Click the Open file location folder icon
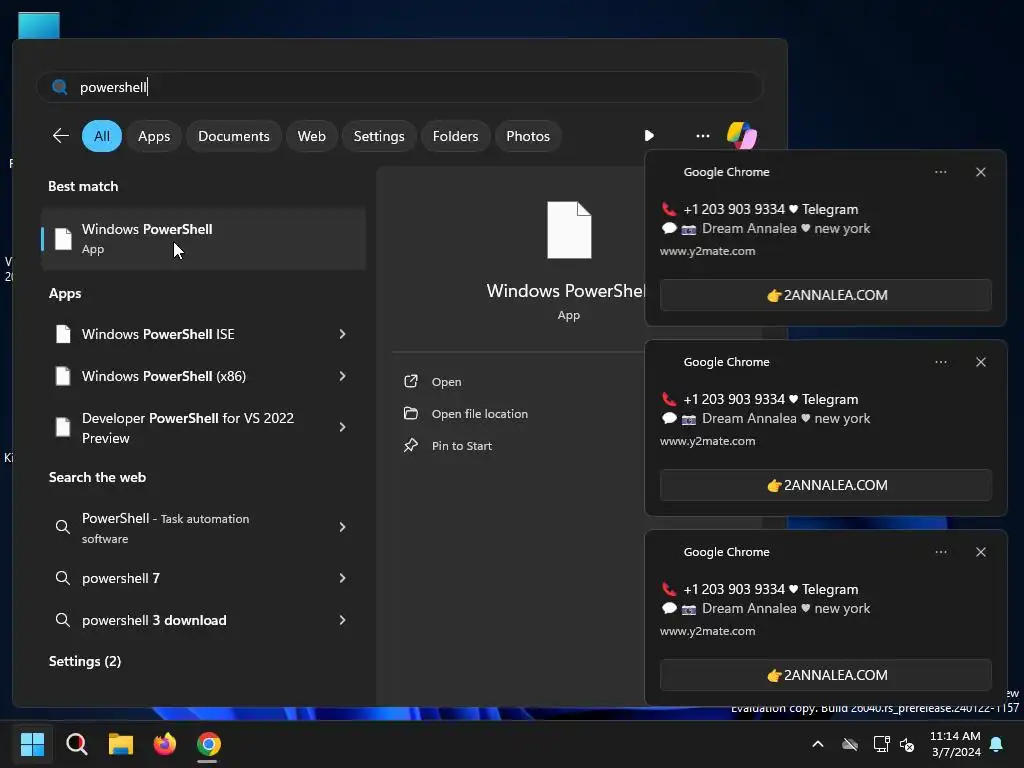The width and height of the screenshot is (1024, 768). pos(411,413)
